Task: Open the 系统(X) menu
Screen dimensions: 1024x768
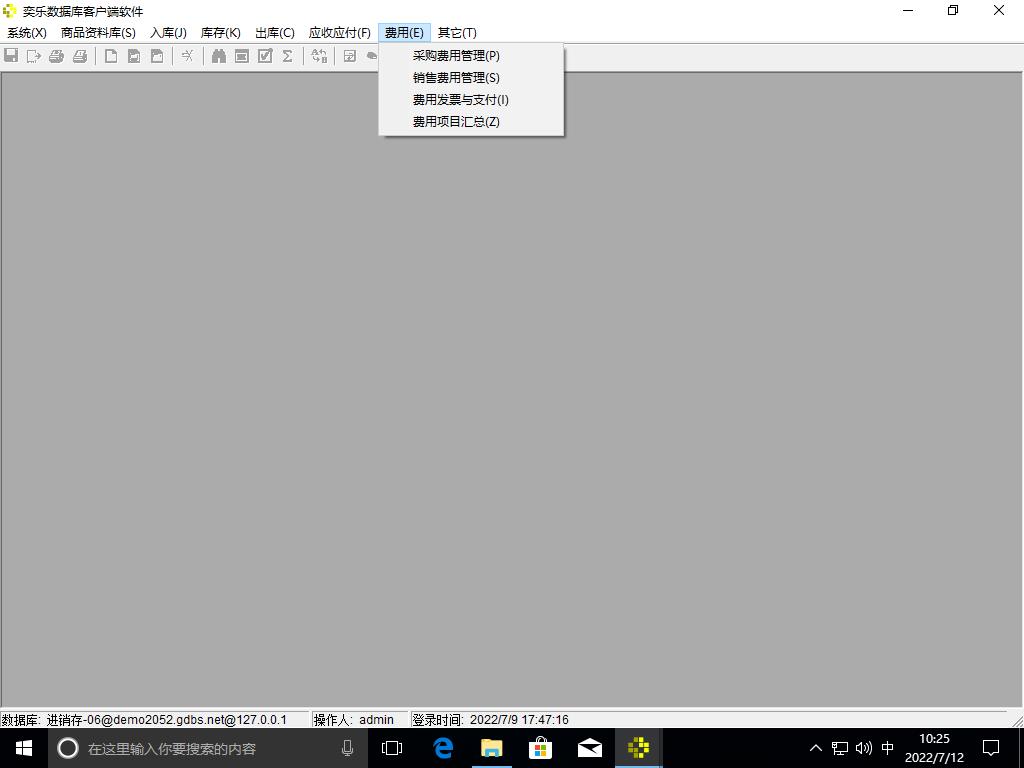Action: (27, 33)
